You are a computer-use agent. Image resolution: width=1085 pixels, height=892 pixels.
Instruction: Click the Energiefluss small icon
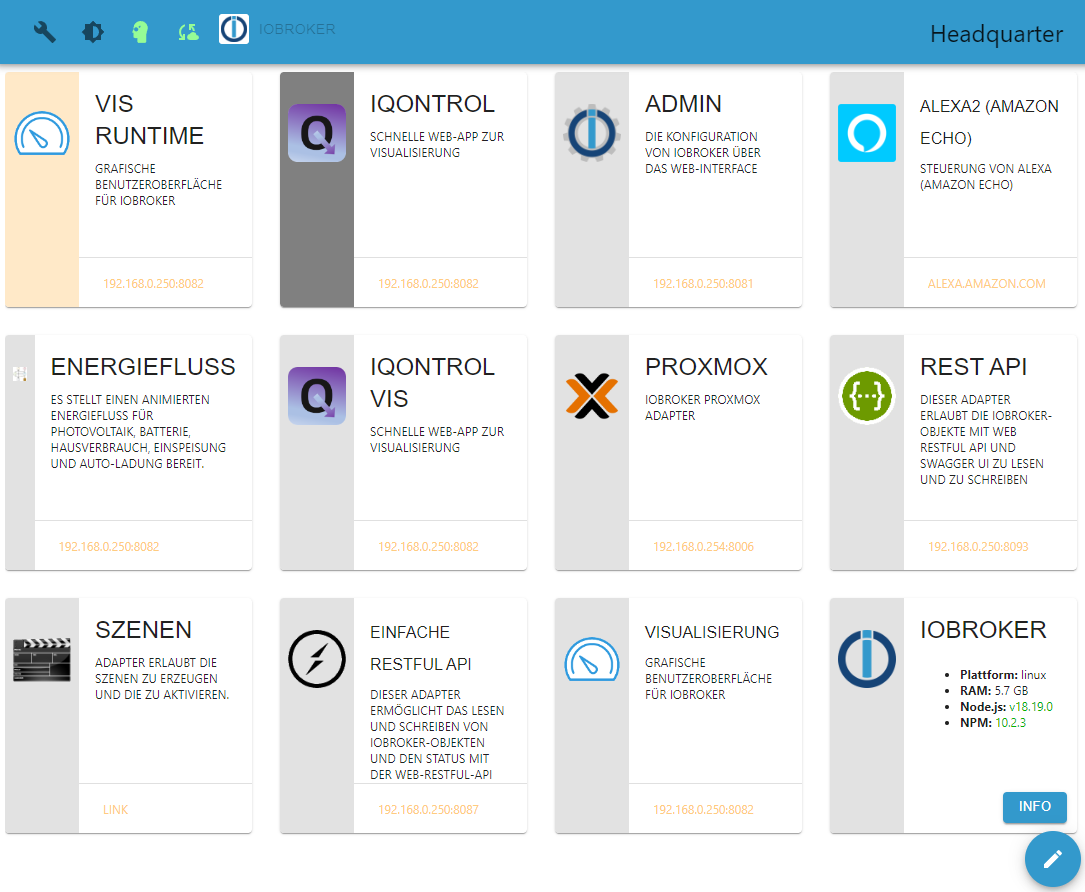(20, 374)
